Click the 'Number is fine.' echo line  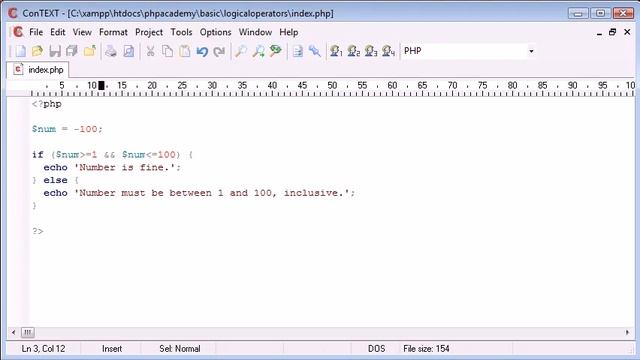point(112,167)
